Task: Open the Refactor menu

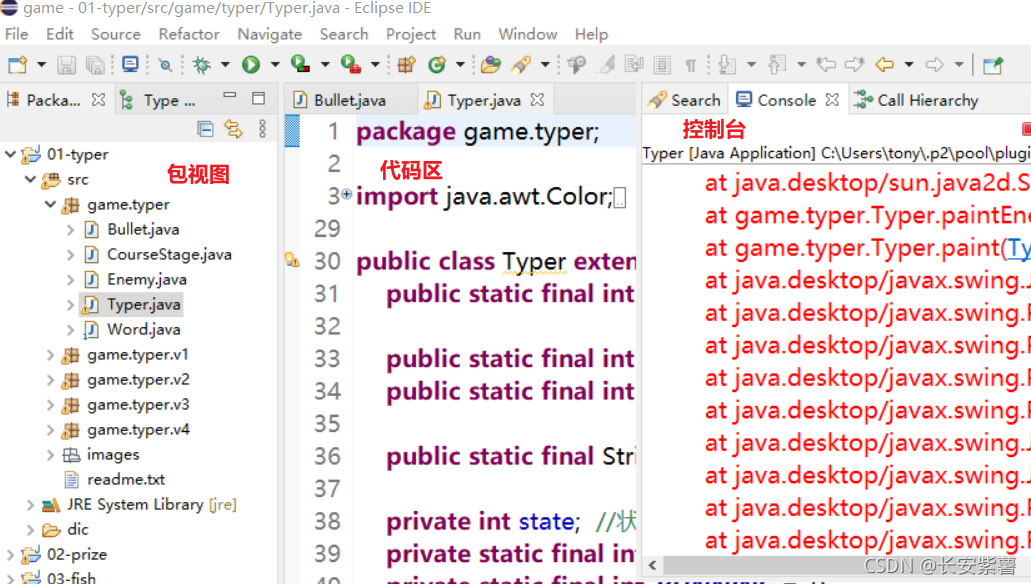Action: coord(189,34)
